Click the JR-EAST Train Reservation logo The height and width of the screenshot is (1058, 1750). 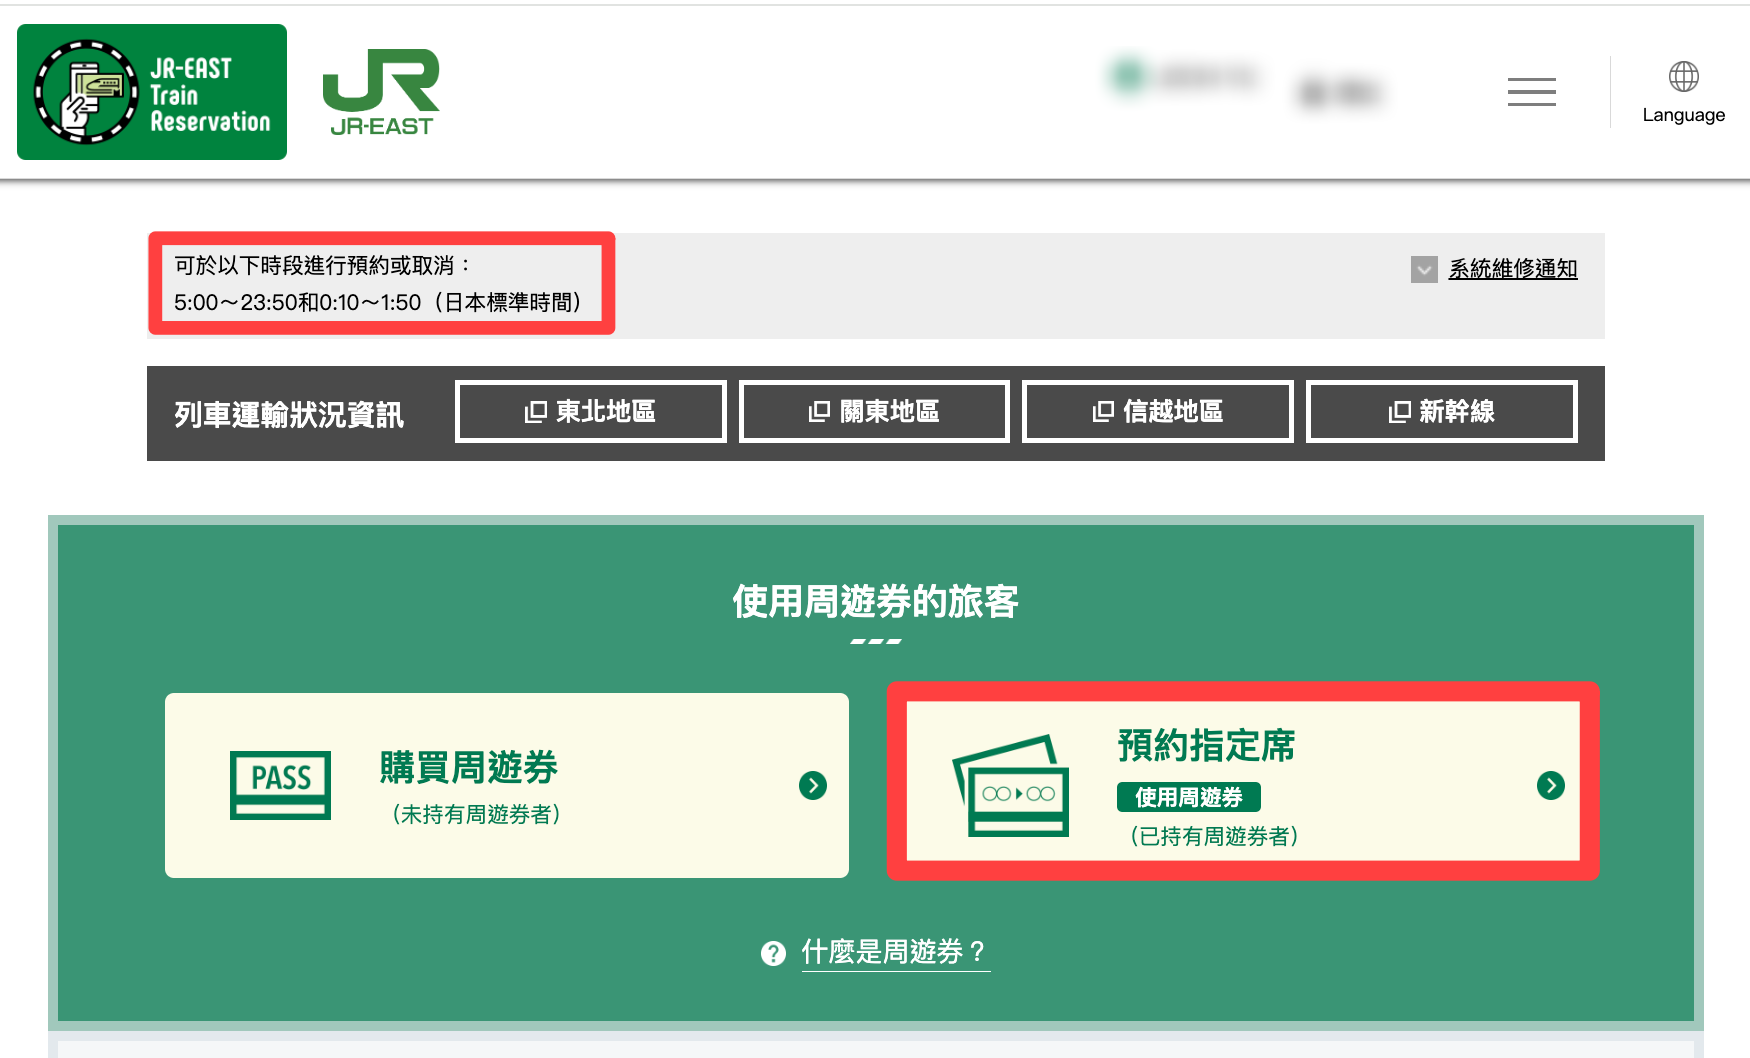coord(152,92)
